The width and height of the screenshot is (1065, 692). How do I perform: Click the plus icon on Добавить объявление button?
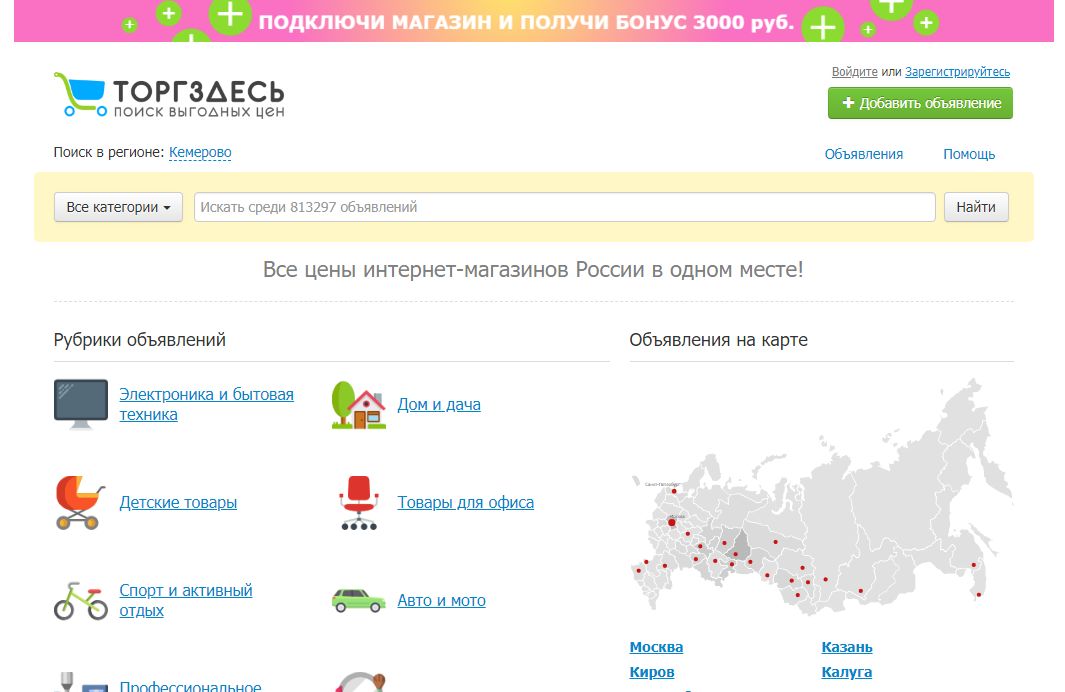click(x=848, y=103)
